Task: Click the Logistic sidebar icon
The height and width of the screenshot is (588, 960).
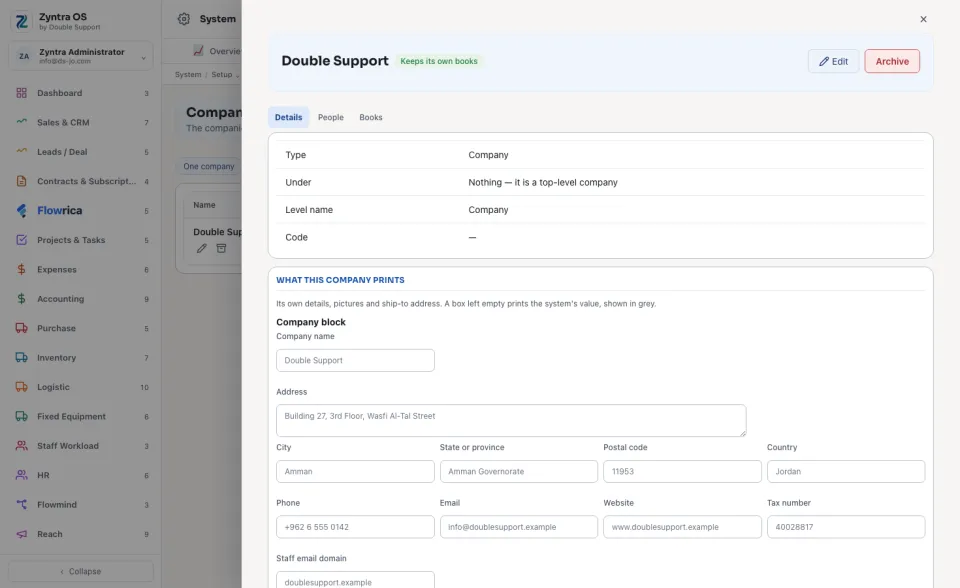Action: [21, 386]
